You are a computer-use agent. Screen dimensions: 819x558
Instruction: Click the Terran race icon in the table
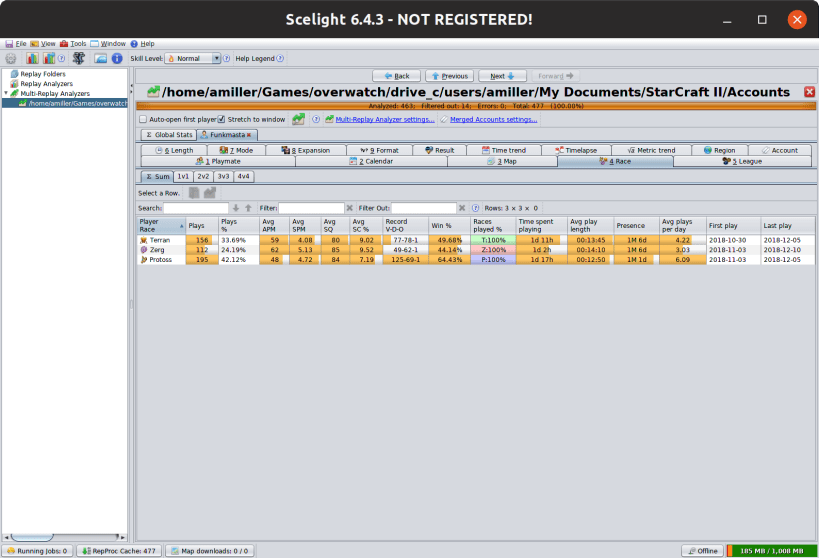144,240
